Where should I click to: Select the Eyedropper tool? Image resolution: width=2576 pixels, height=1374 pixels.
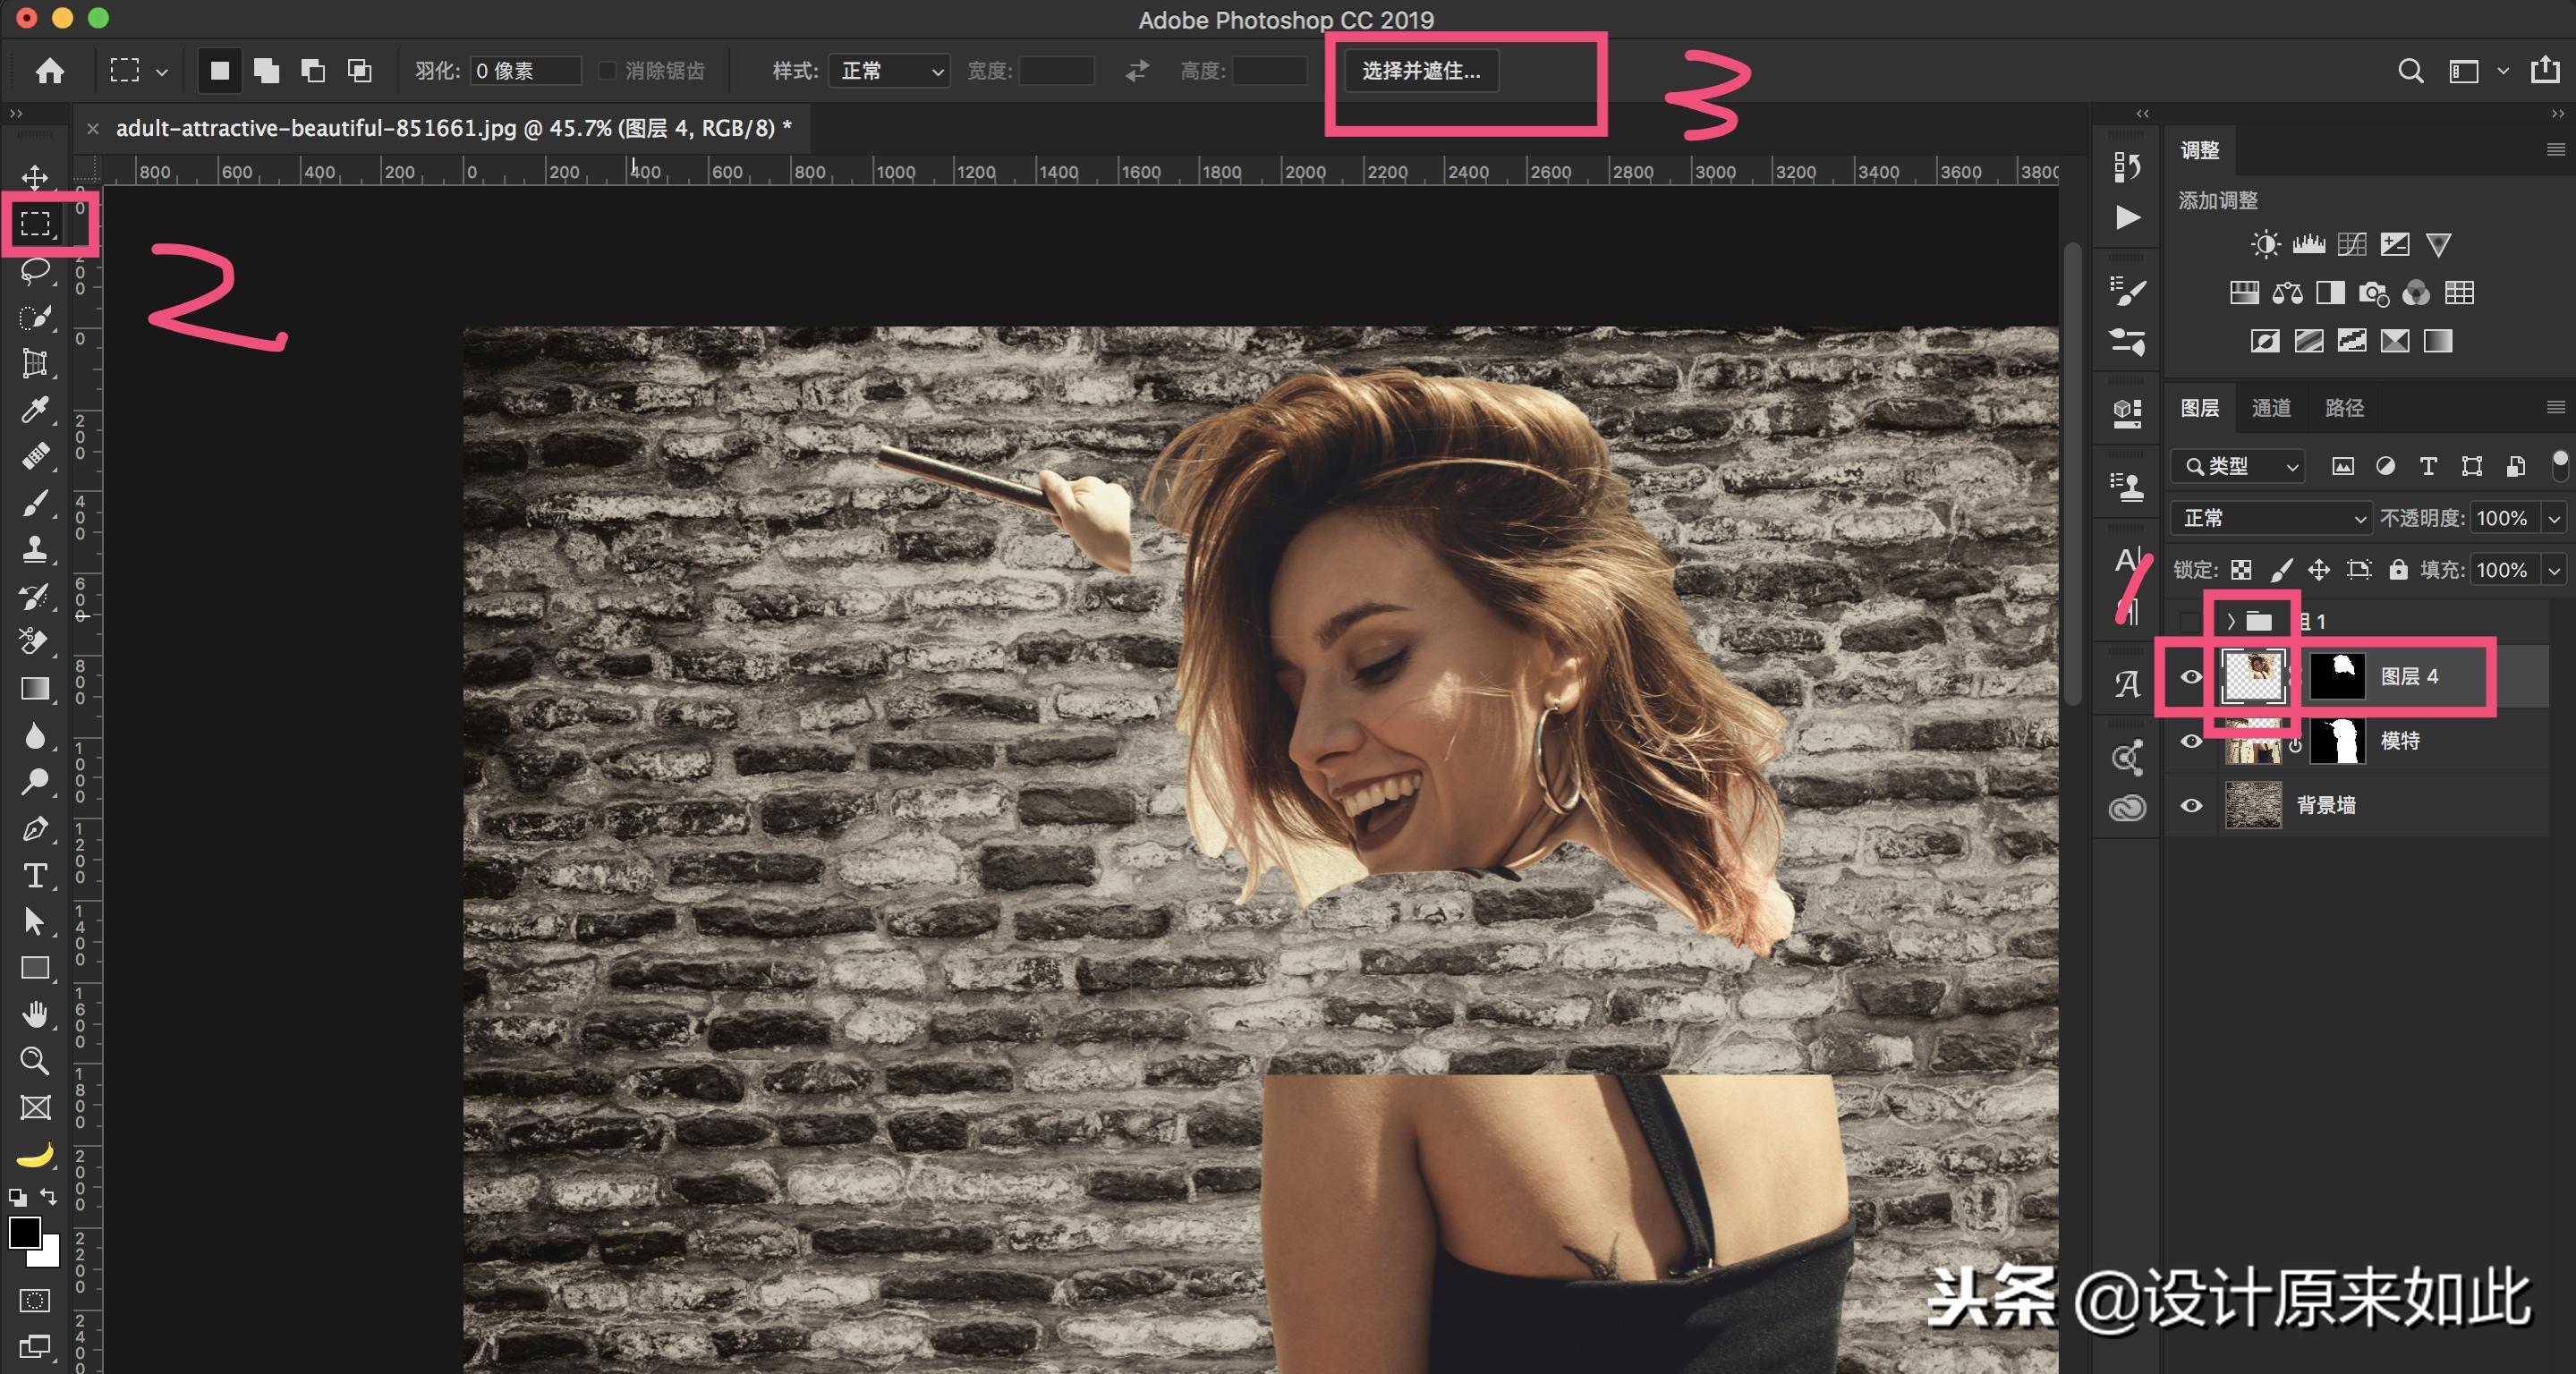pyautogui.click(x=35, y=409)
